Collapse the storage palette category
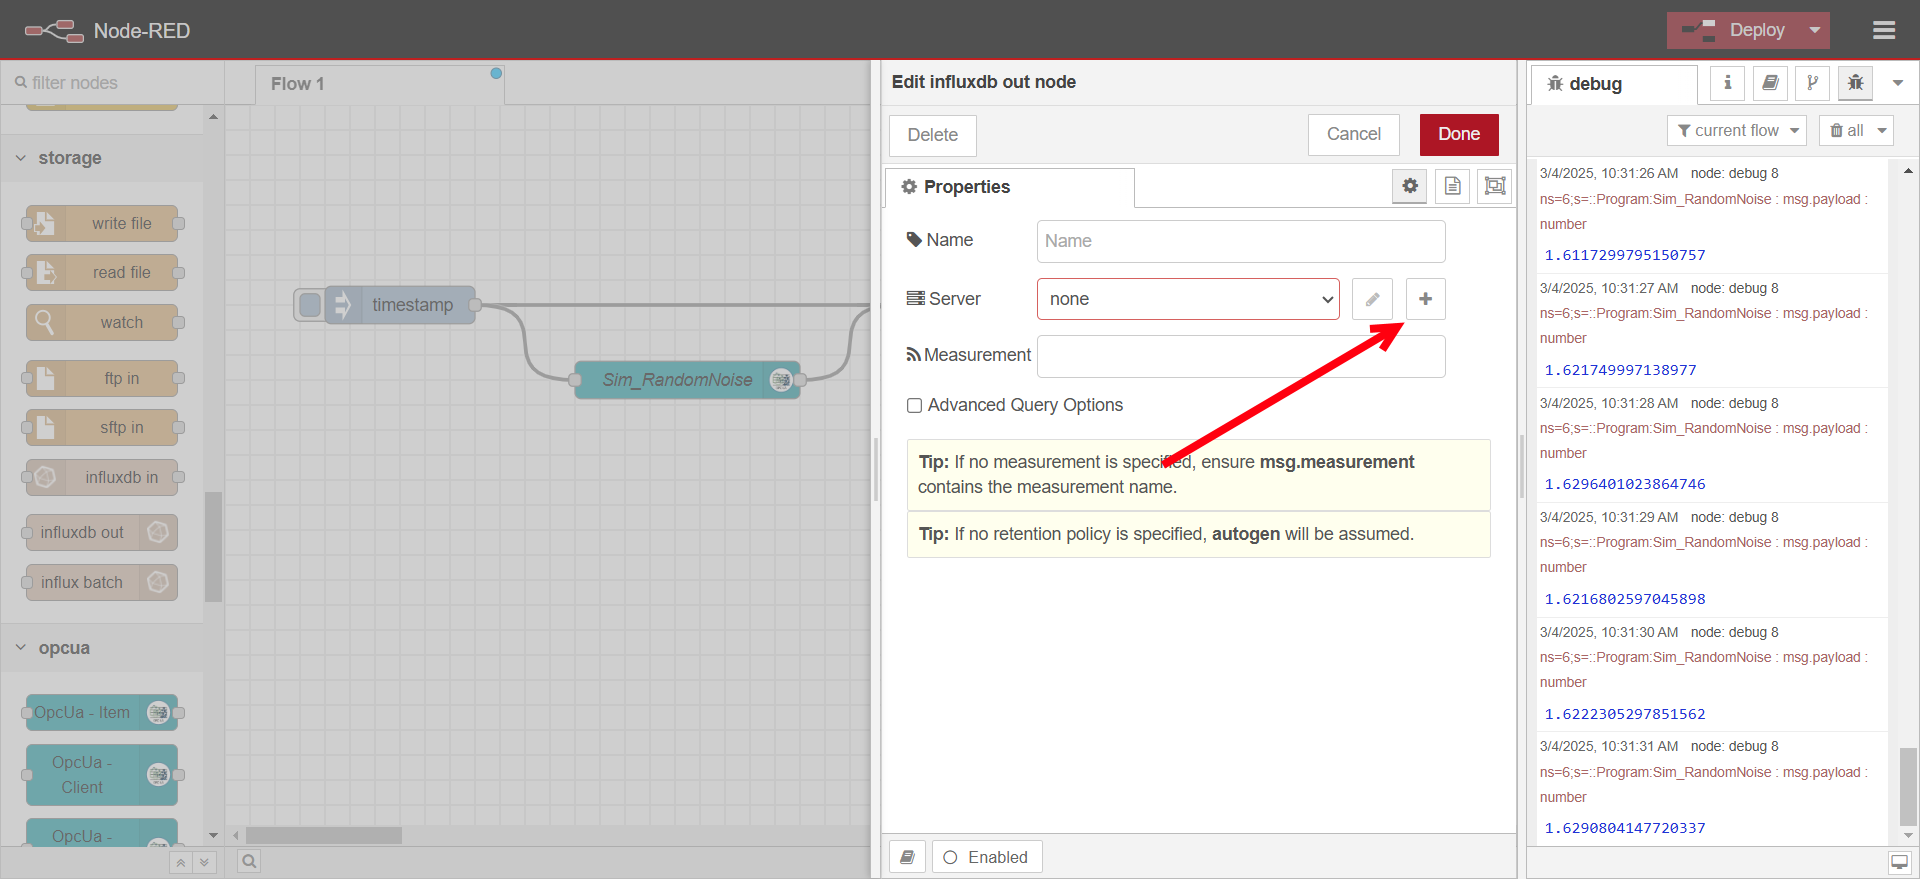This screenshot has width=1920, height=879. pyautogui.click(x=21, y=158)
